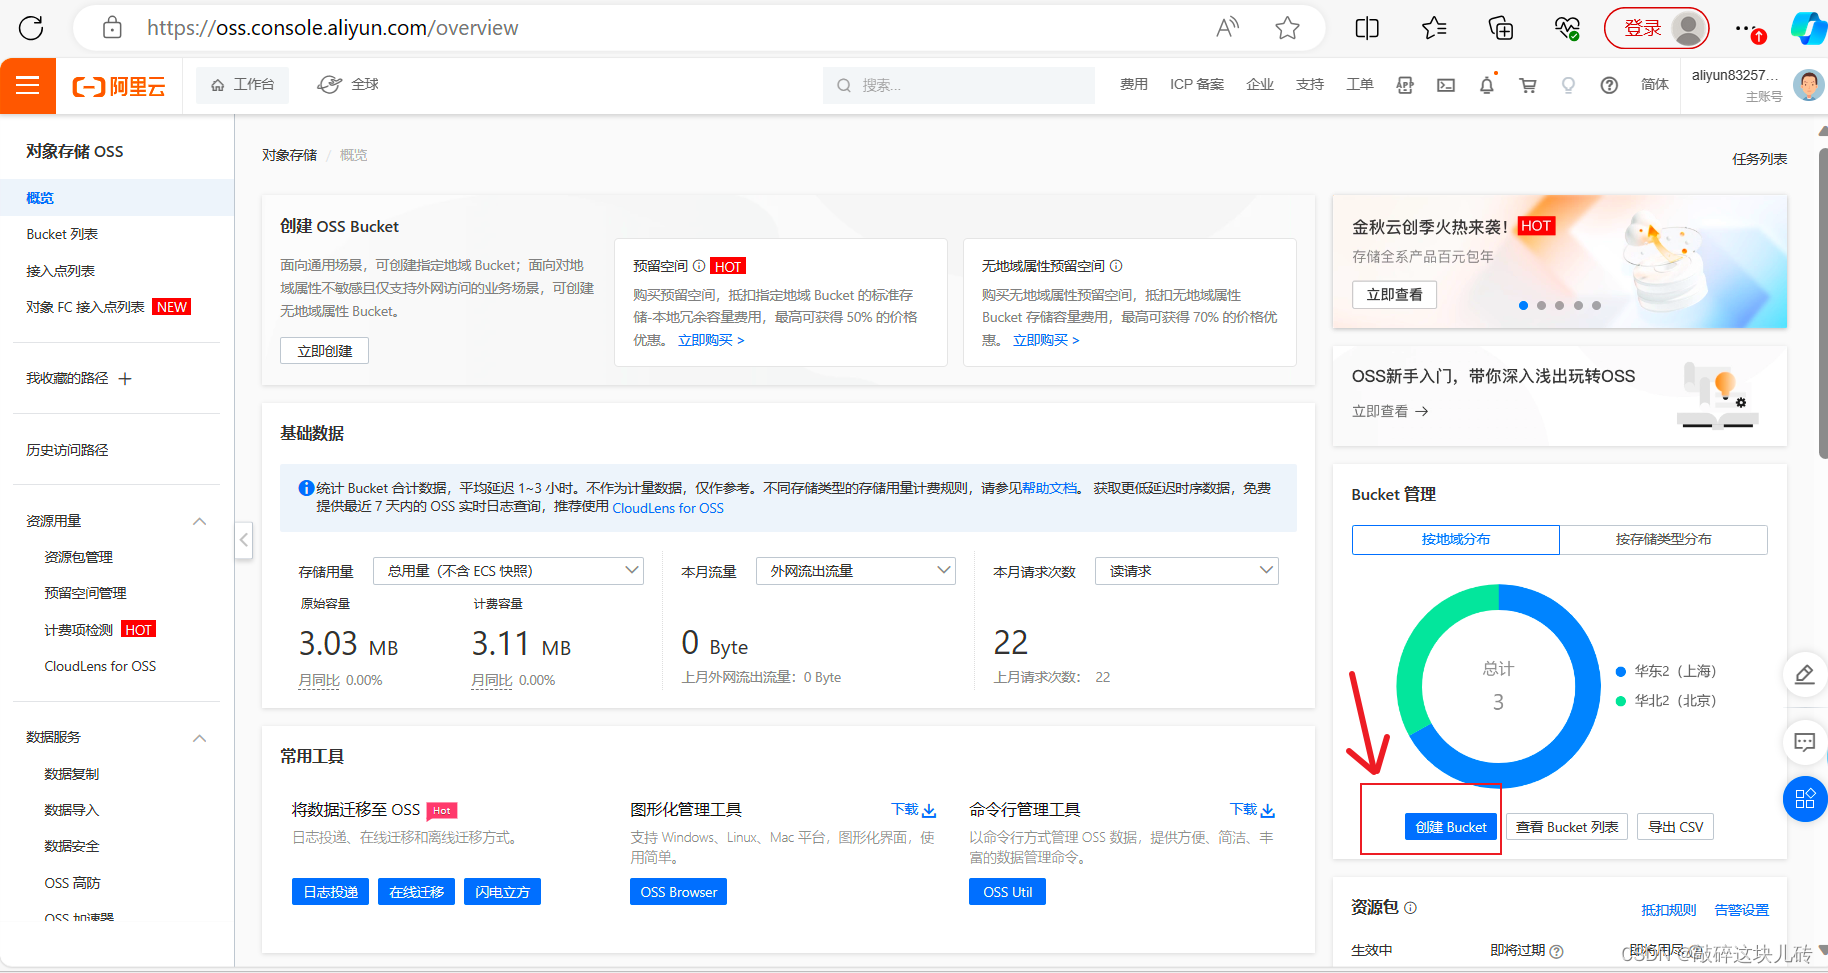The height and width of the screenshot is (973, 1828).
Task: Collapse the 数据服务 sidebar section
Action: (x=199, y=738)
